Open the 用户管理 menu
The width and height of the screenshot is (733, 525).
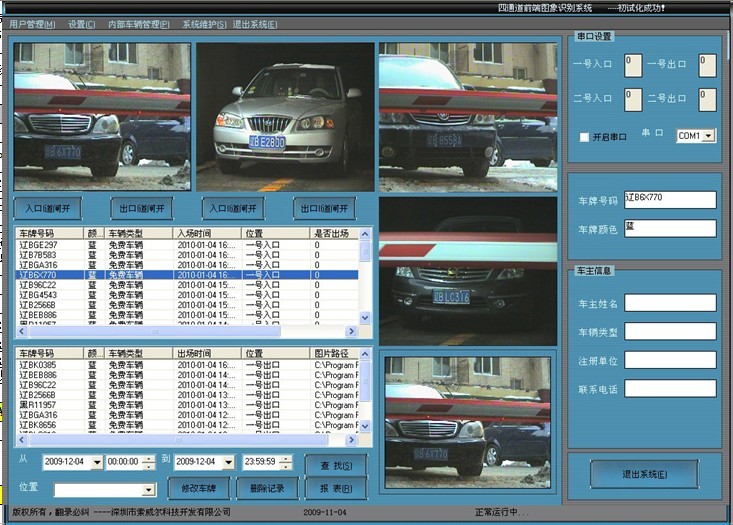pyautogui.click(x=33, y=23)
